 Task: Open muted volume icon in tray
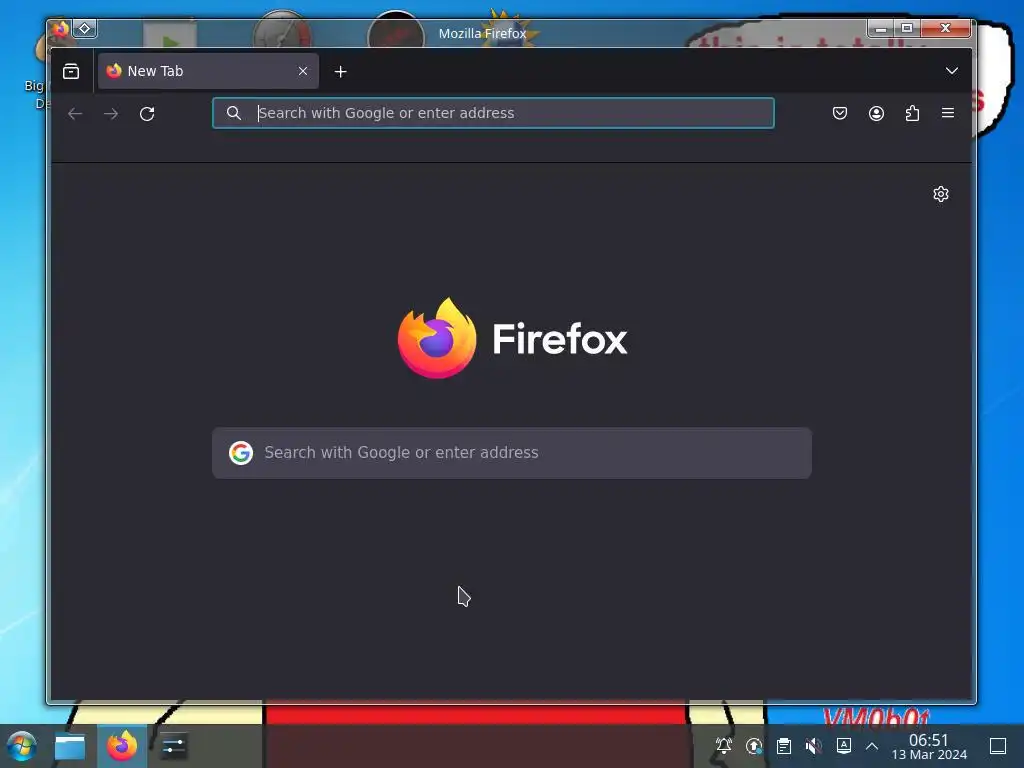pyautogui.click(x=814, y=746)
